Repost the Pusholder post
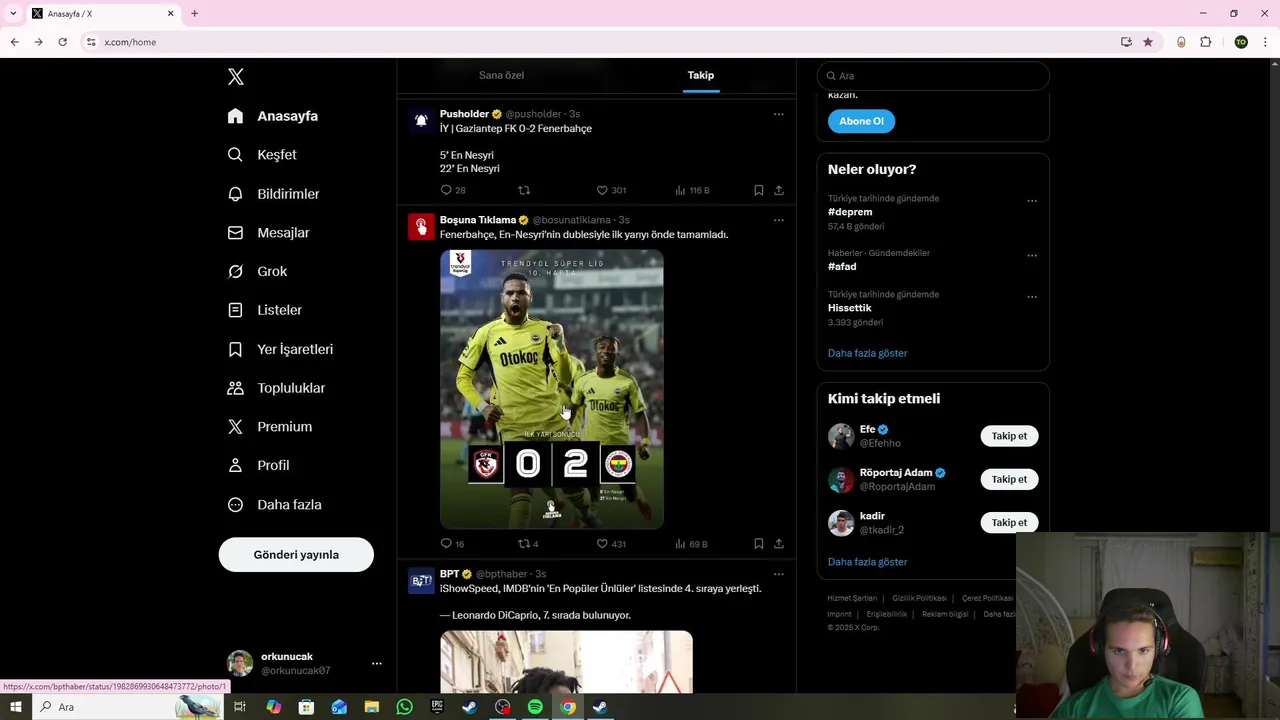Image resolution: width=1280 pixels, height=720 pixels. point(524,190)
